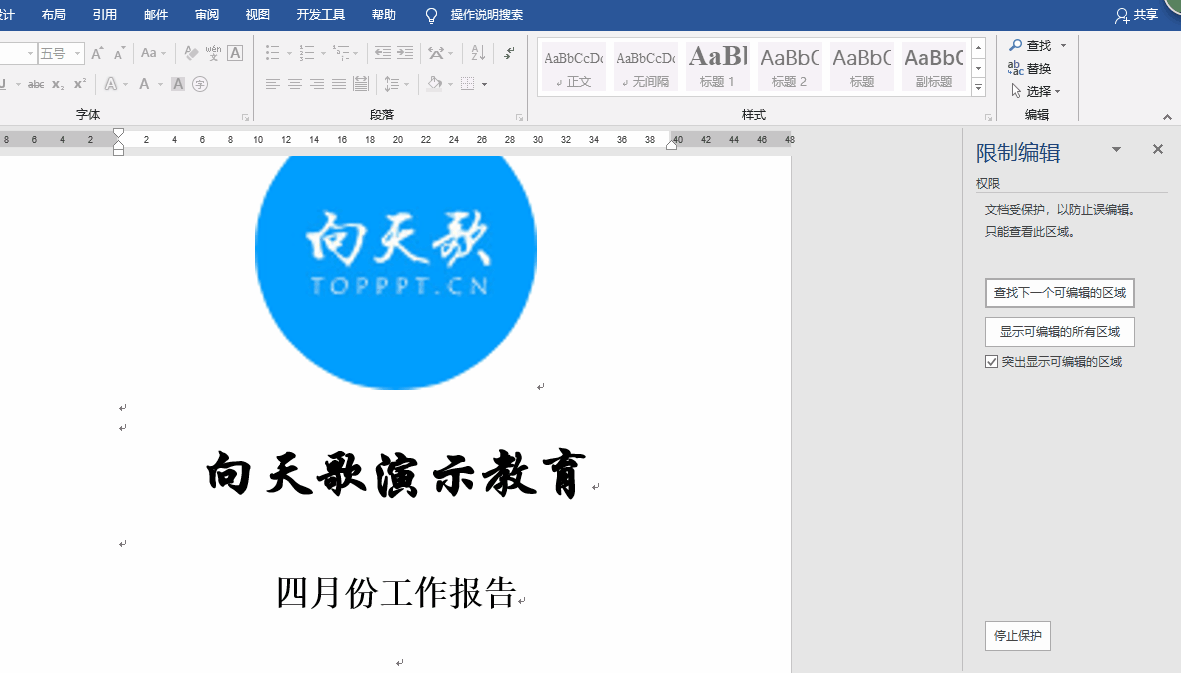Open the 开发工具 tab

coord(321,14)
